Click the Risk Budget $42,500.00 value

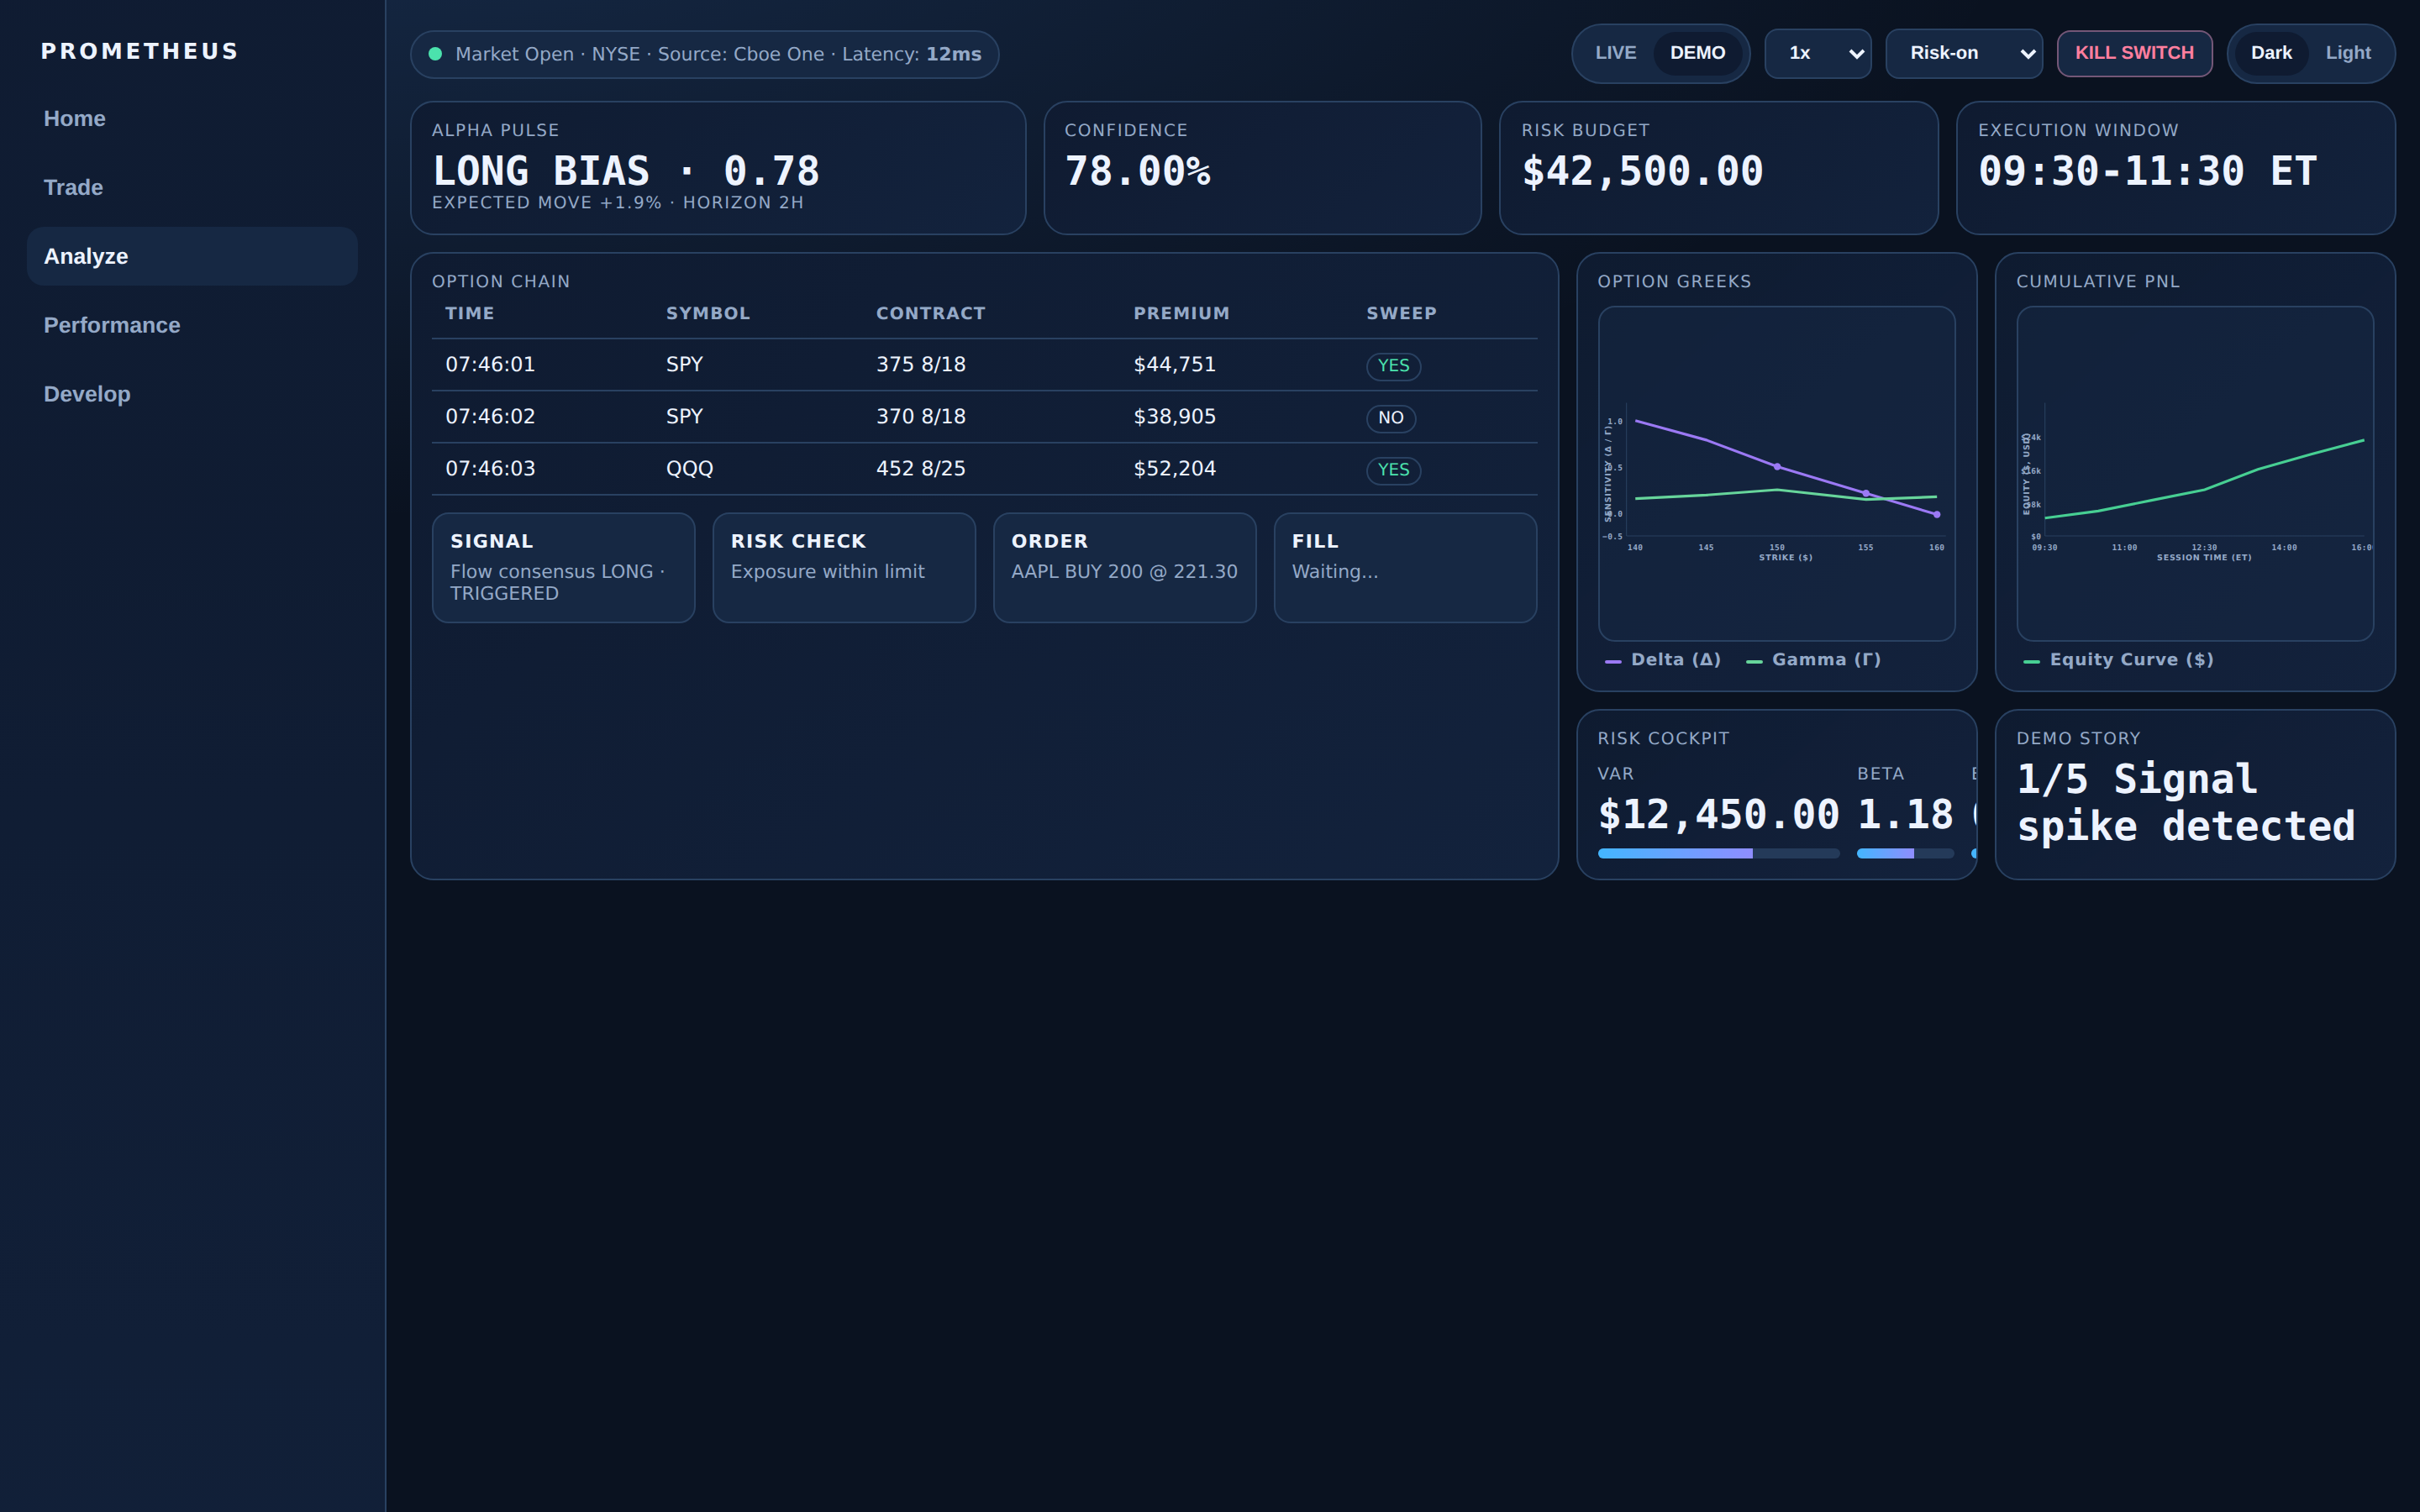(1642, 172)
